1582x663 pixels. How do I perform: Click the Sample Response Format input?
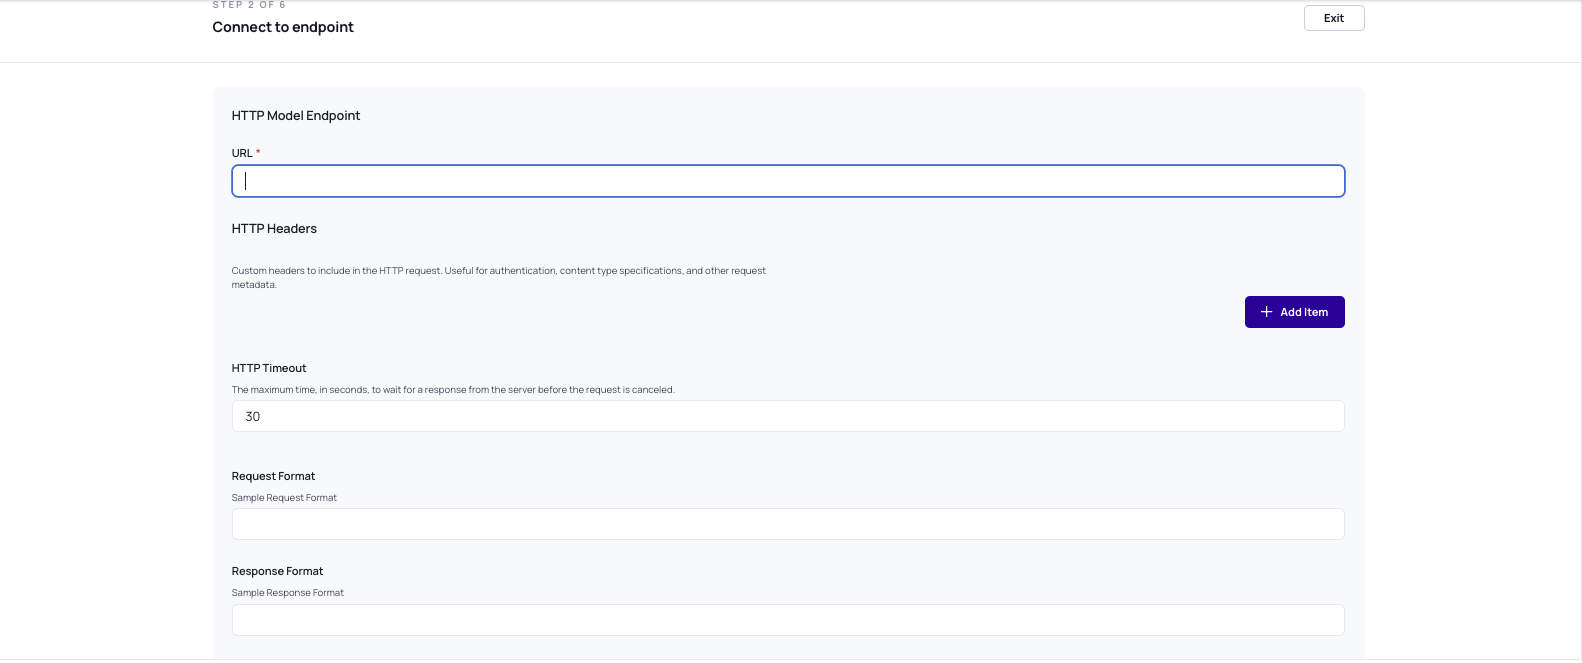pyautogui.click(x=788, y=620)
